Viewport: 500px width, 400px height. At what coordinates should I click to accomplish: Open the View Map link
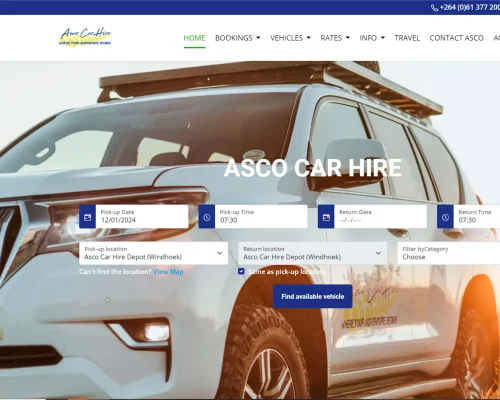(x=168, y=272)
